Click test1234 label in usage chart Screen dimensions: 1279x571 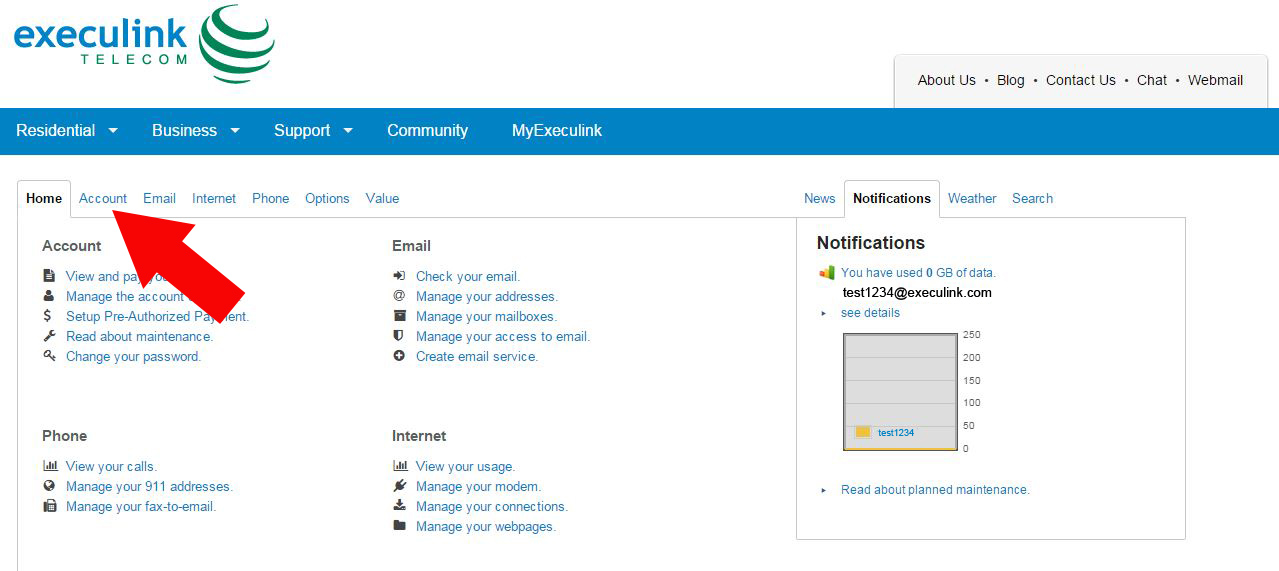[x=896, y=433]
